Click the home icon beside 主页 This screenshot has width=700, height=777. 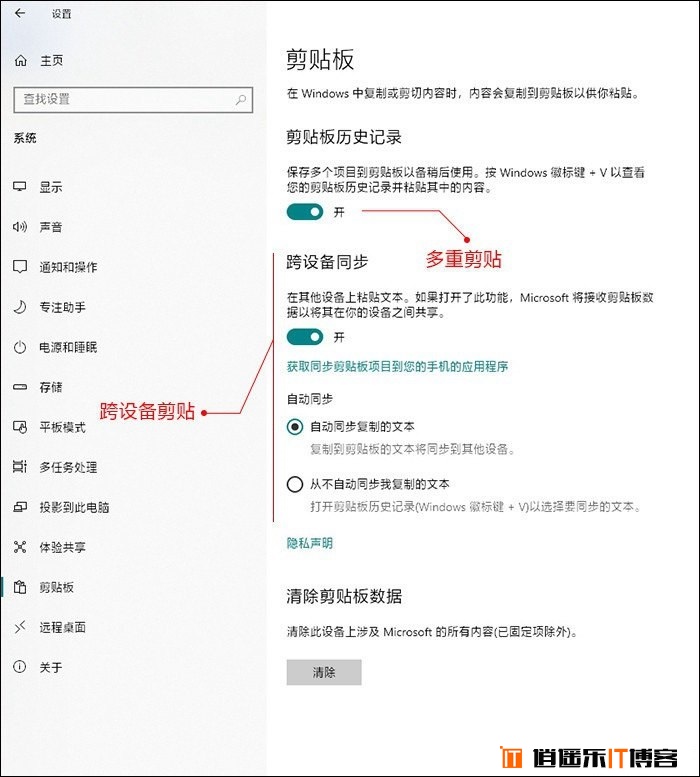coord(20,60)
